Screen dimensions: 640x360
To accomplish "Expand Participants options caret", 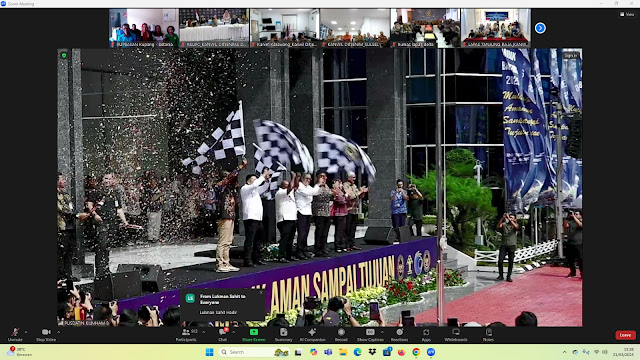I will coord(204,332).
